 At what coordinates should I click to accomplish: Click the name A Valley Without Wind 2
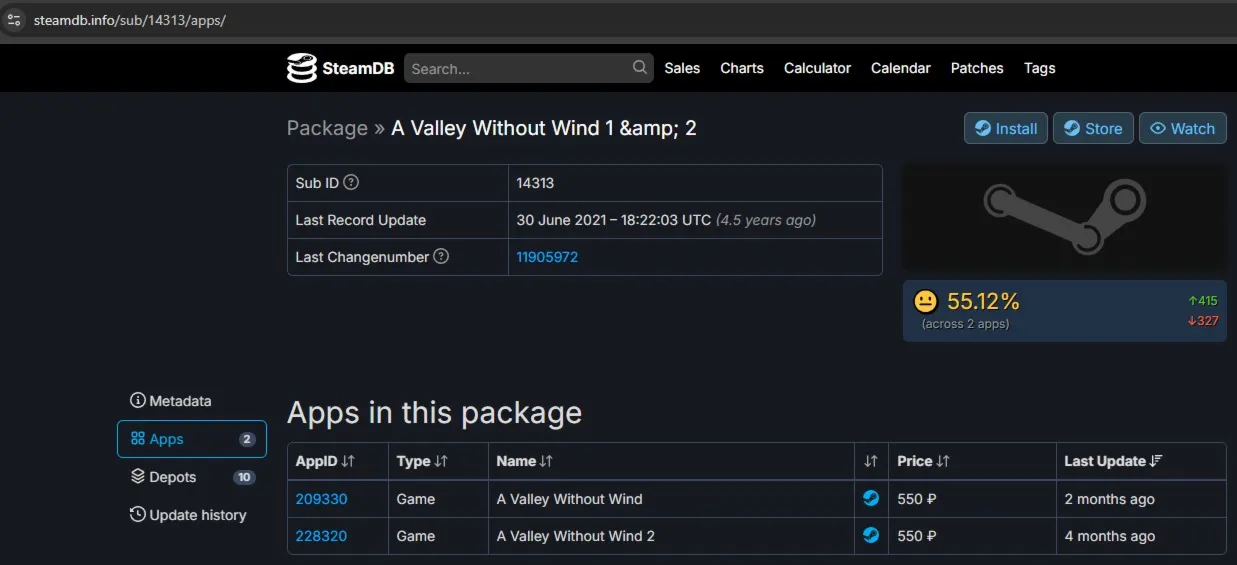click(575, 536)
